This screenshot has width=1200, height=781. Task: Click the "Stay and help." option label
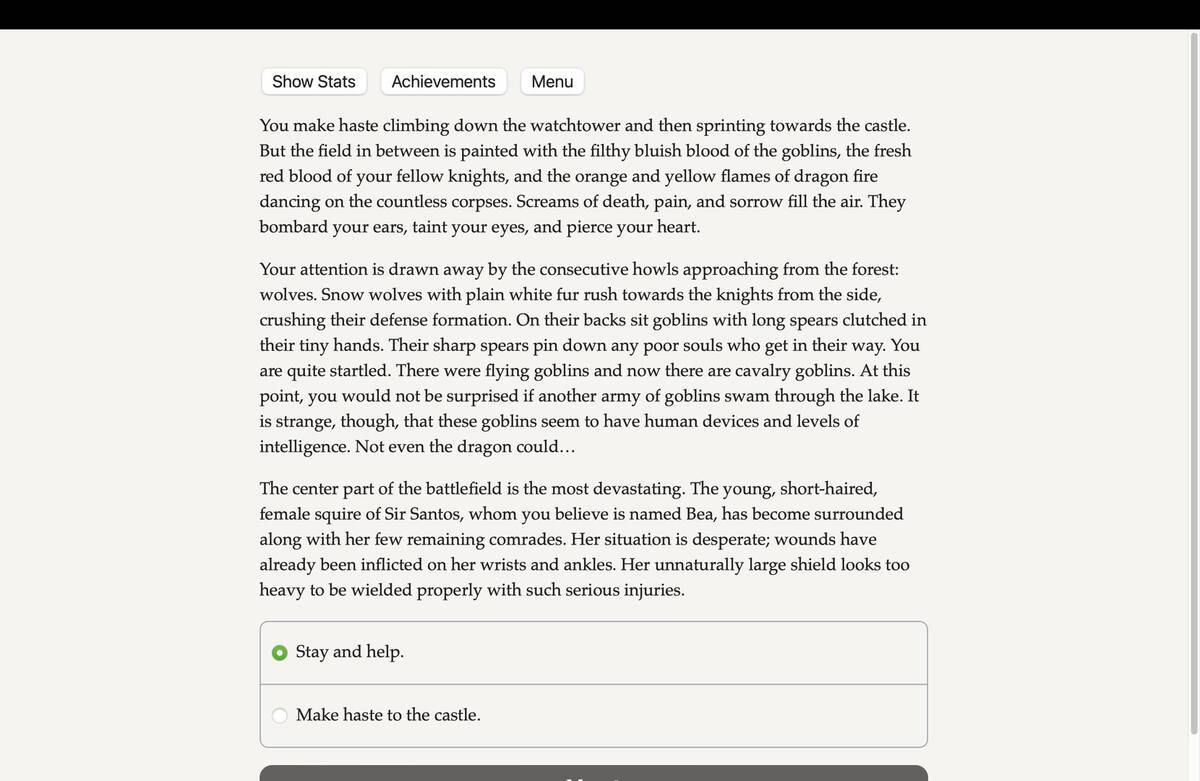point(350,652)
